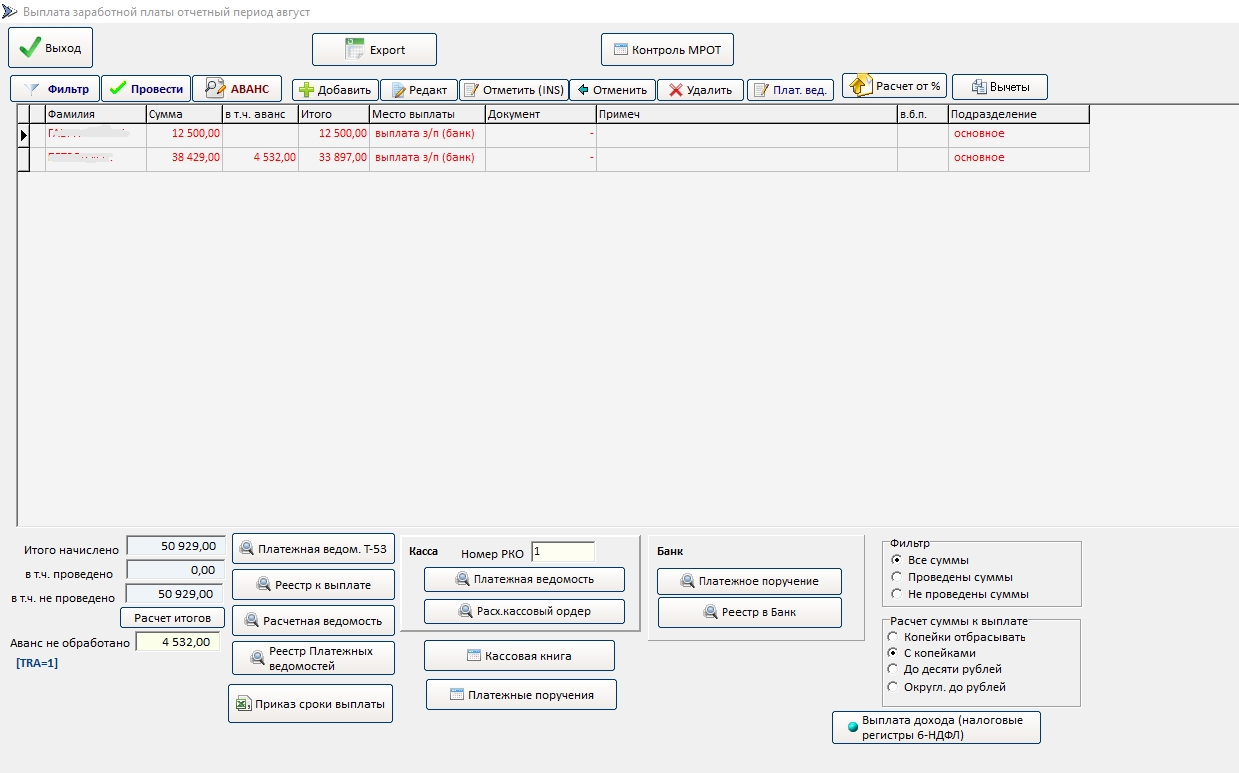Click the Аванс не обработано field
Viewport: 1239px width, 773px height.
pyautogui.click(x=177, y=642)
